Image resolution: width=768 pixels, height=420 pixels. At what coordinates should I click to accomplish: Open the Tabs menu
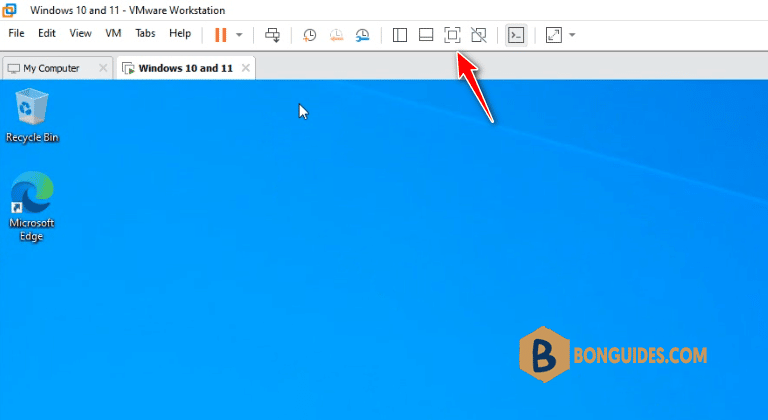145,33
